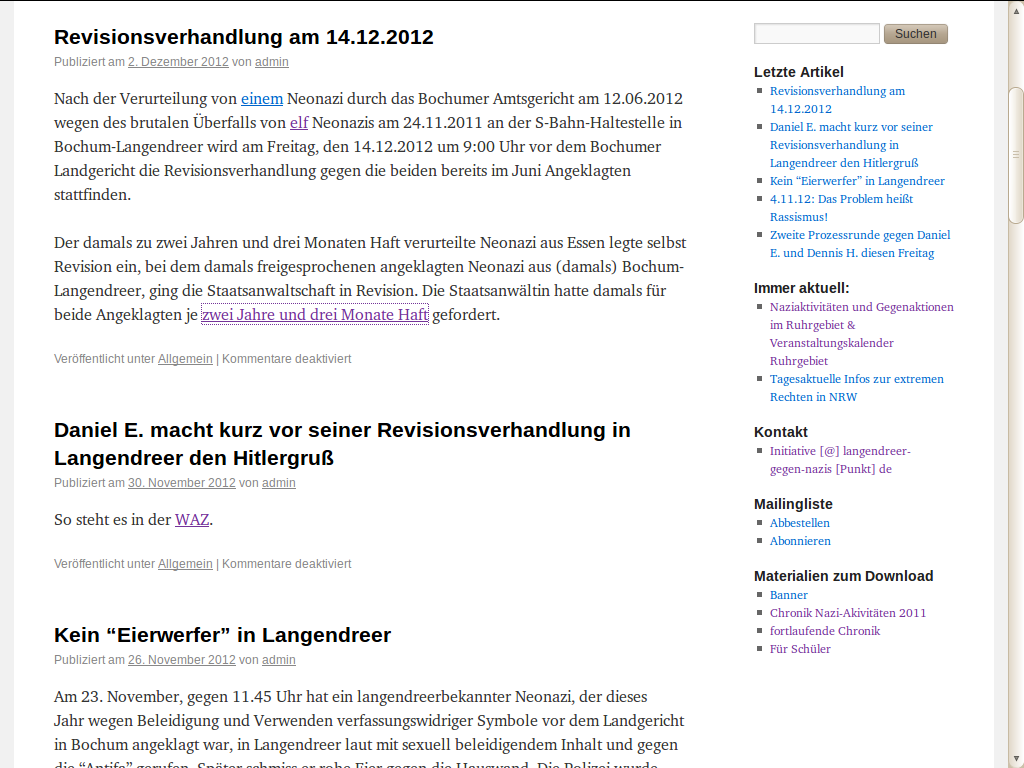
Task: Open the 'Revisionsverhandlung am 14.12.2012' post title
Action: [x=243, y=37]
